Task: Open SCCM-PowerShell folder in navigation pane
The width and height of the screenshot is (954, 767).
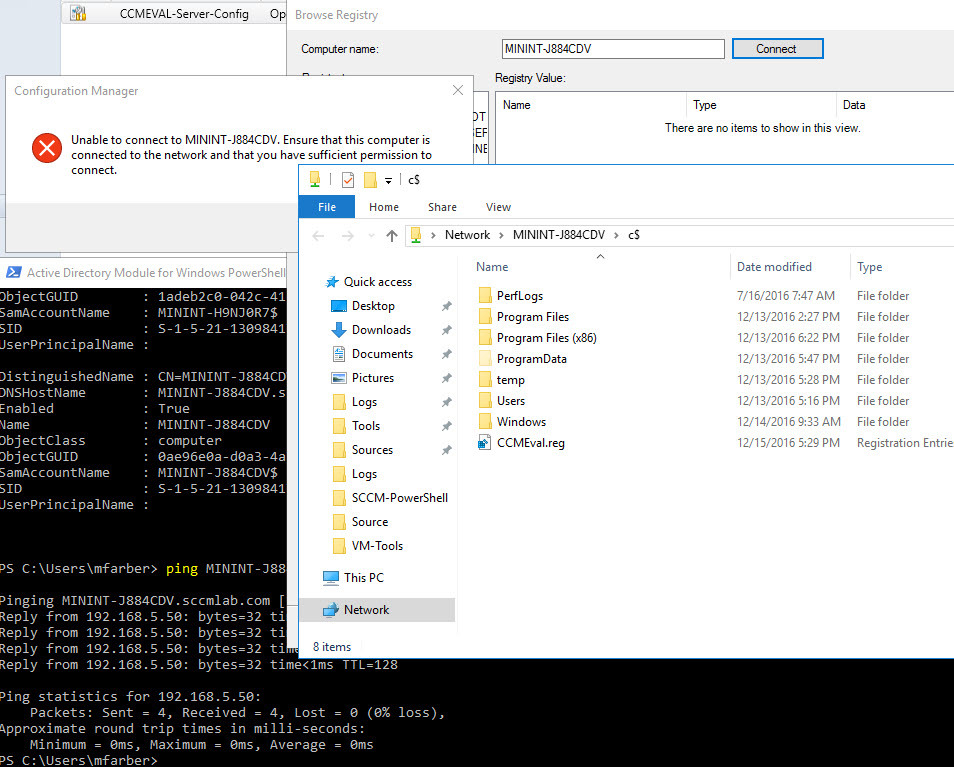Action: coord(400,498)
